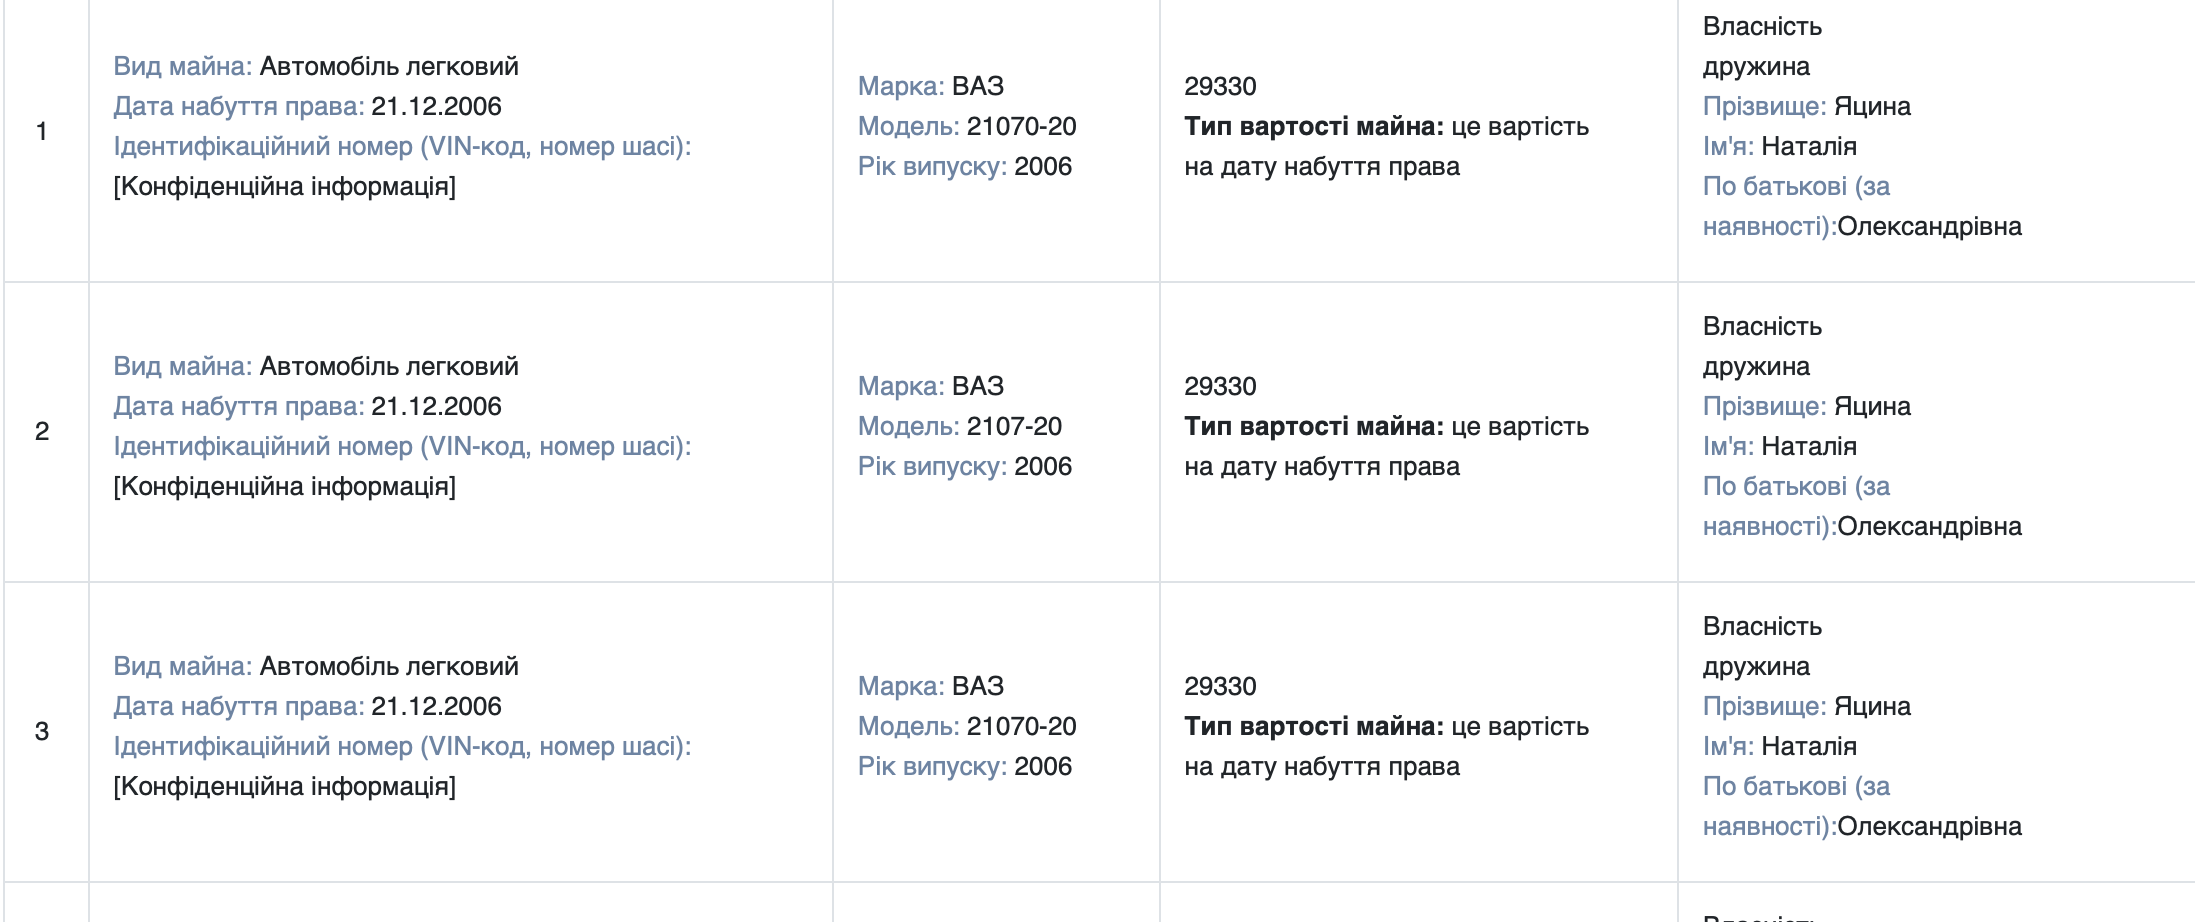Click 'Марка: ВАЗ' in row 2
Screen dimensions: 2195x922
[931, 386]
